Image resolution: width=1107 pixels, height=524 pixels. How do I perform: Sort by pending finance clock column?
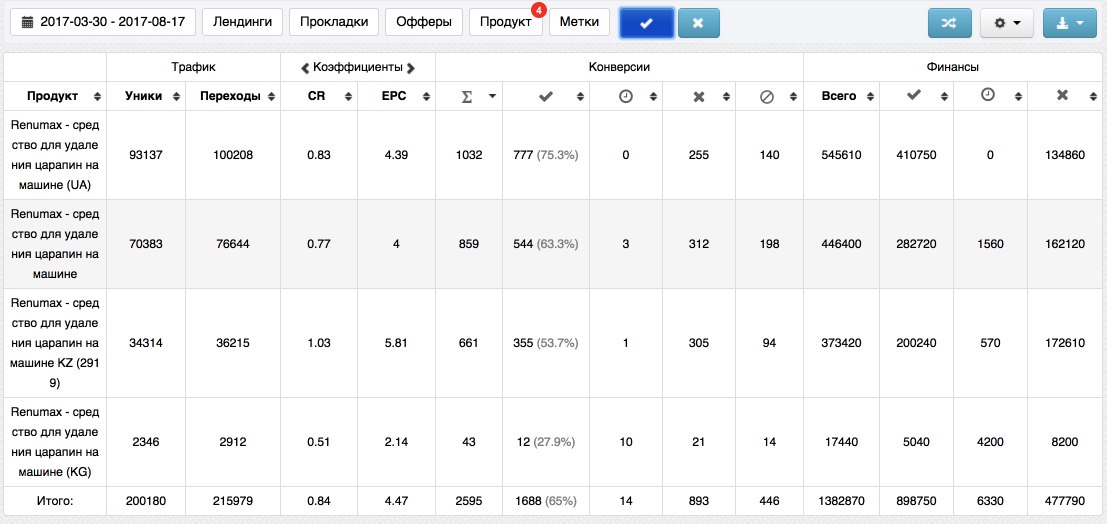(x=990, y=96)
